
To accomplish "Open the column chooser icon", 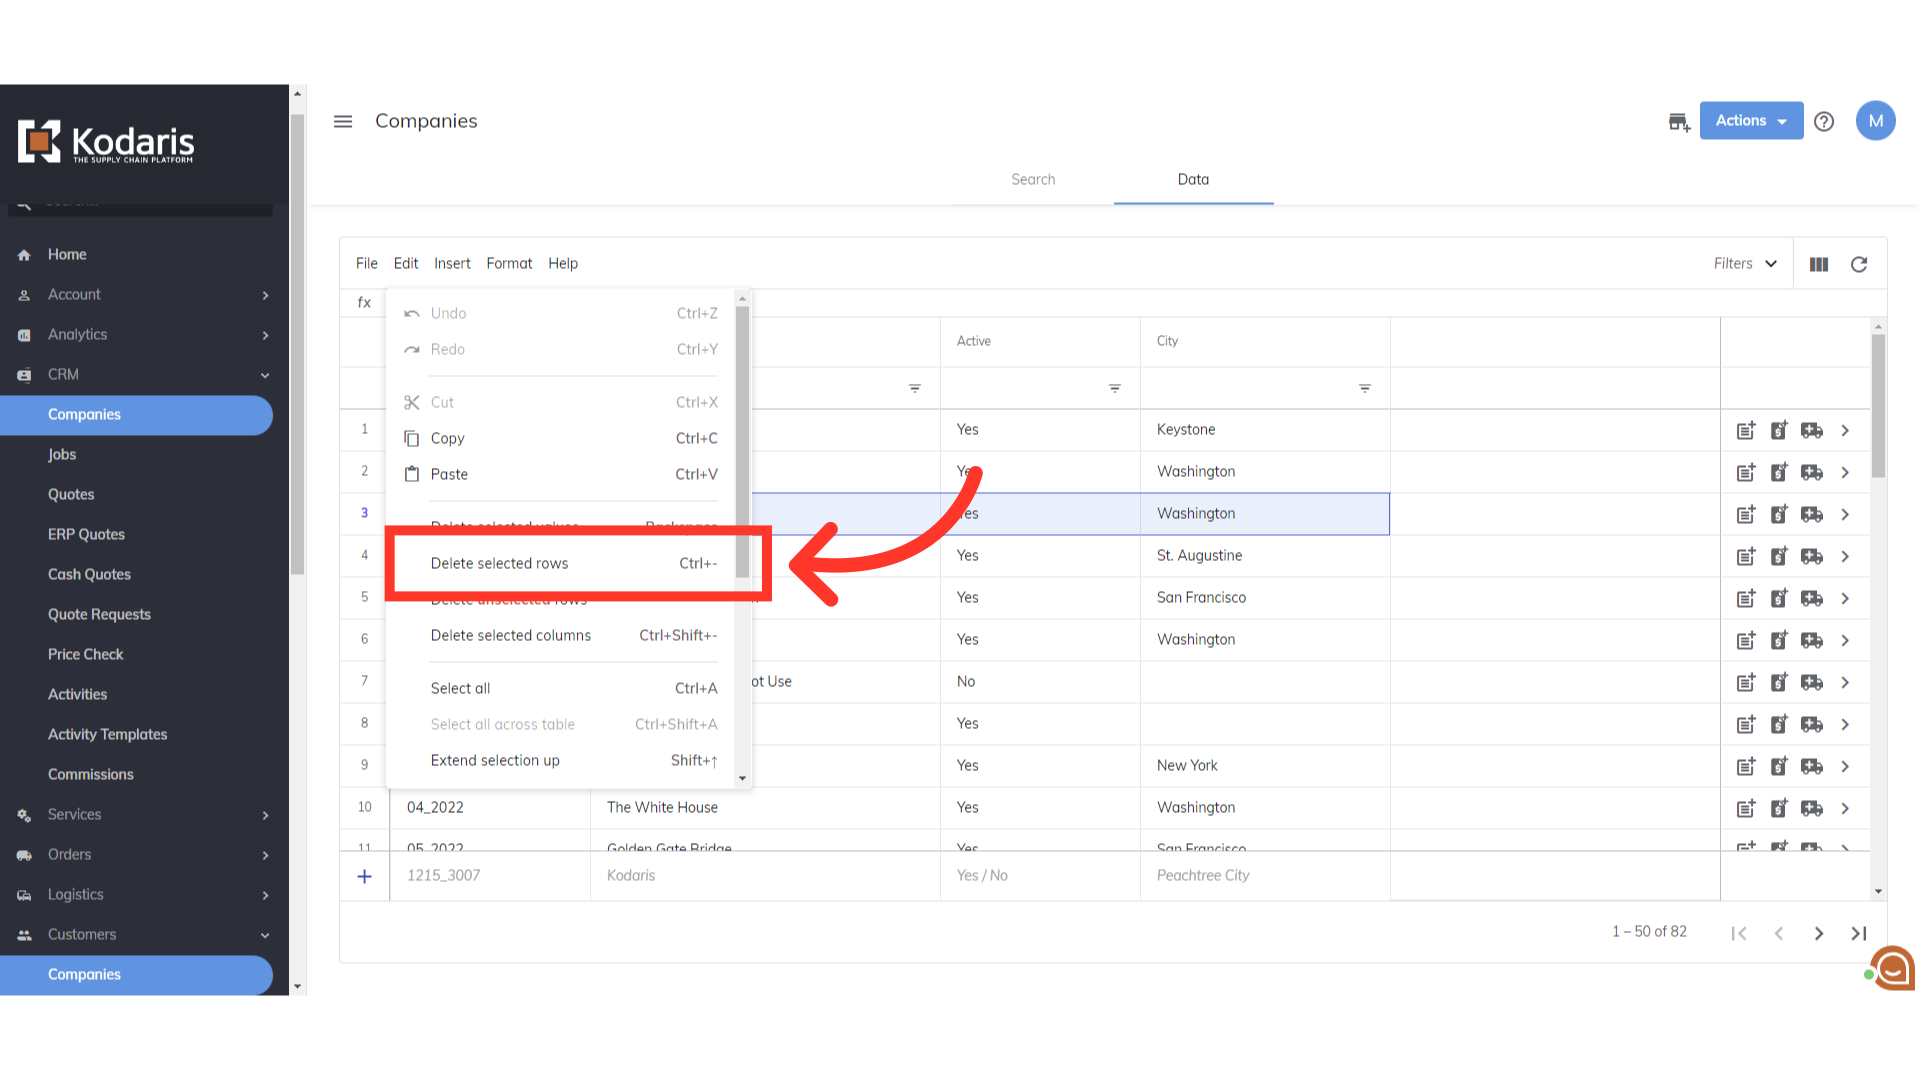I will tap(1819, 264).
